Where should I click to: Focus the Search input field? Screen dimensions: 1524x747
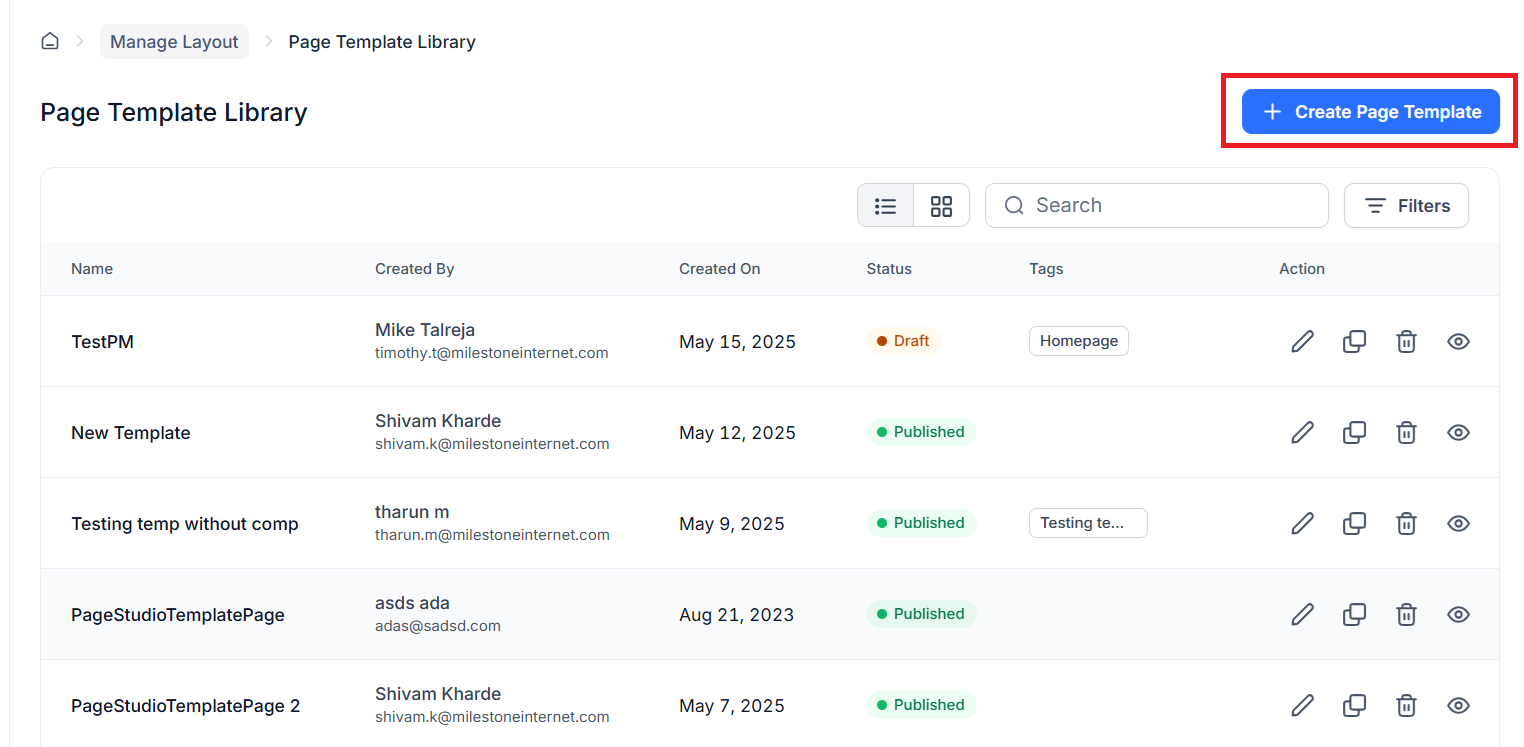1157,206
